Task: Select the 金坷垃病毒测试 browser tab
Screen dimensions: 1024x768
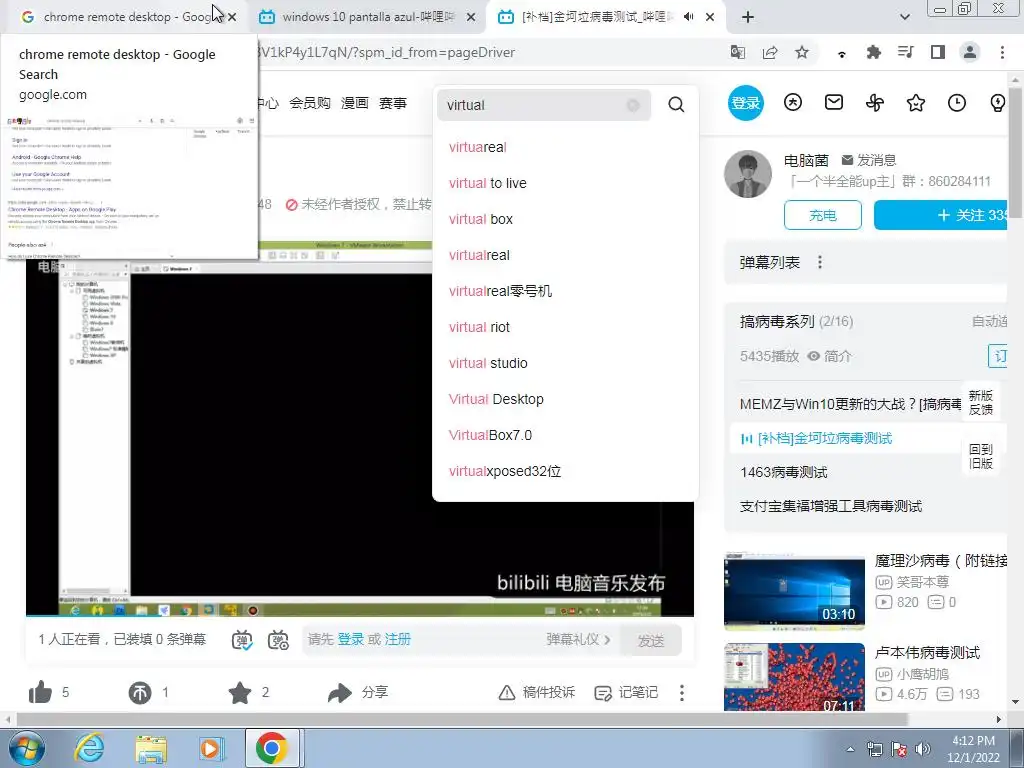Action: pyautogui.click(x=604, y=17)
